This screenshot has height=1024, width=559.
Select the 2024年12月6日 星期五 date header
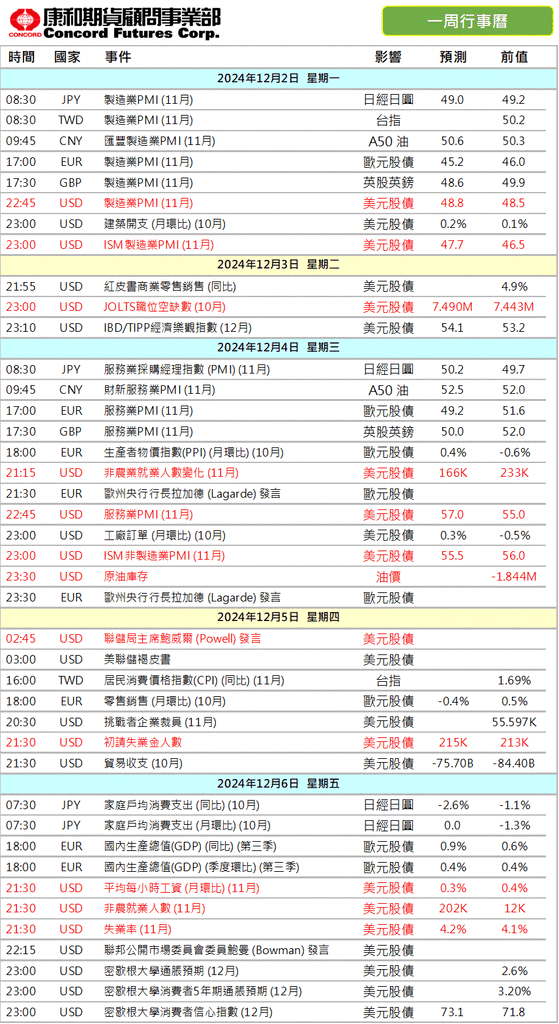(279, 782)
